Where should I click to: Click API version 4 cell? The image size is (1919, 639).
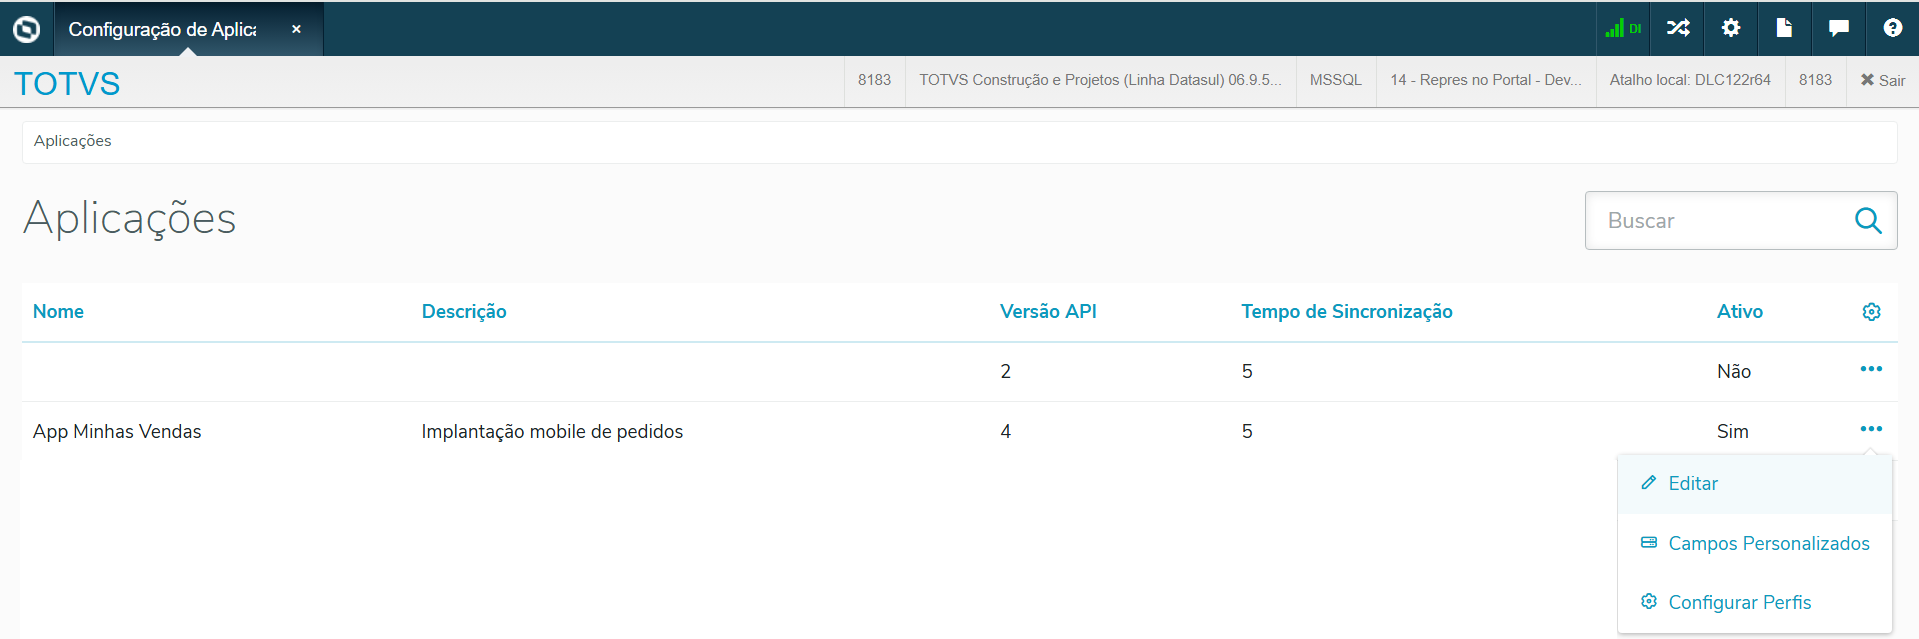pyautogui.click(x=1006, y=432)
